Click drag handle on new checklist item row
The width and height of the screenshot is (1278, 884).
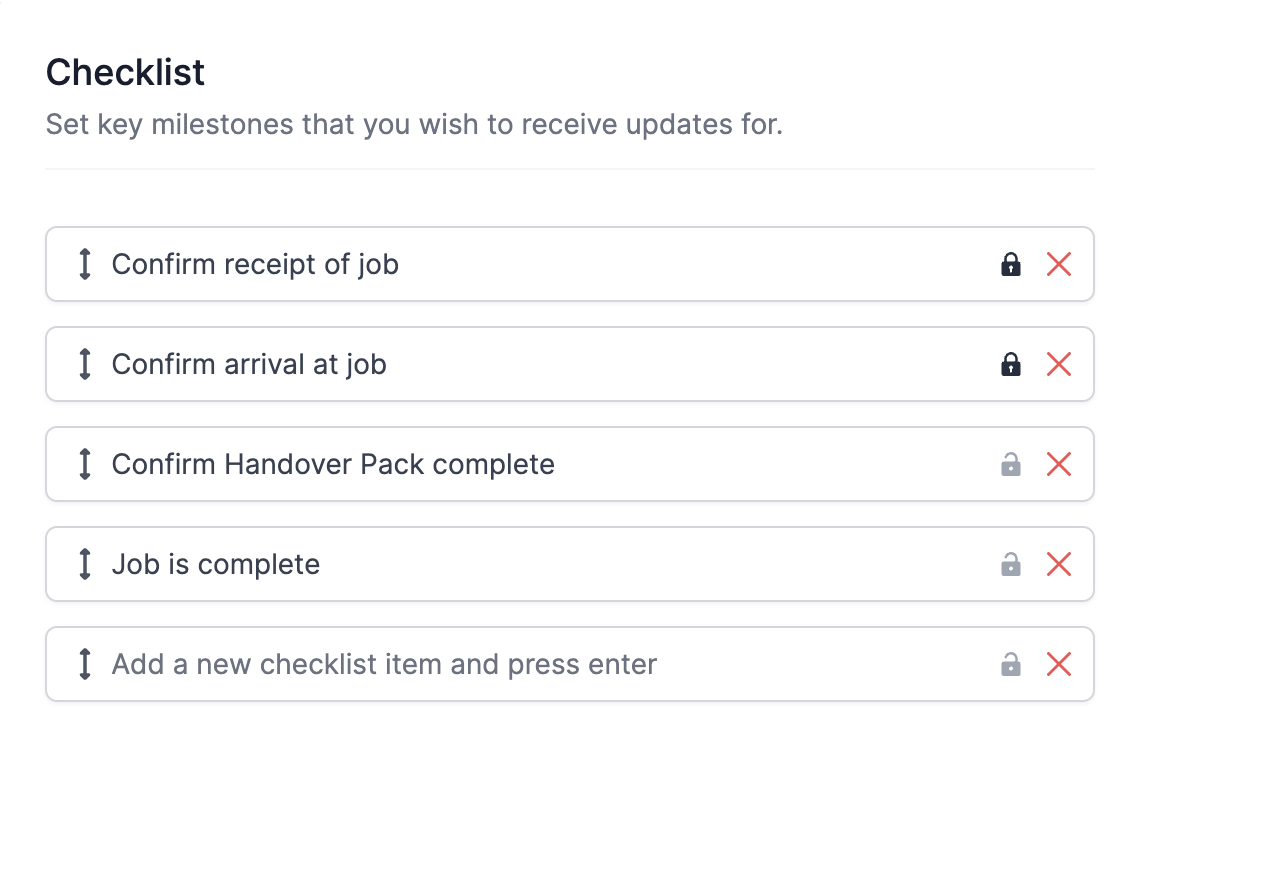[85, 664]
